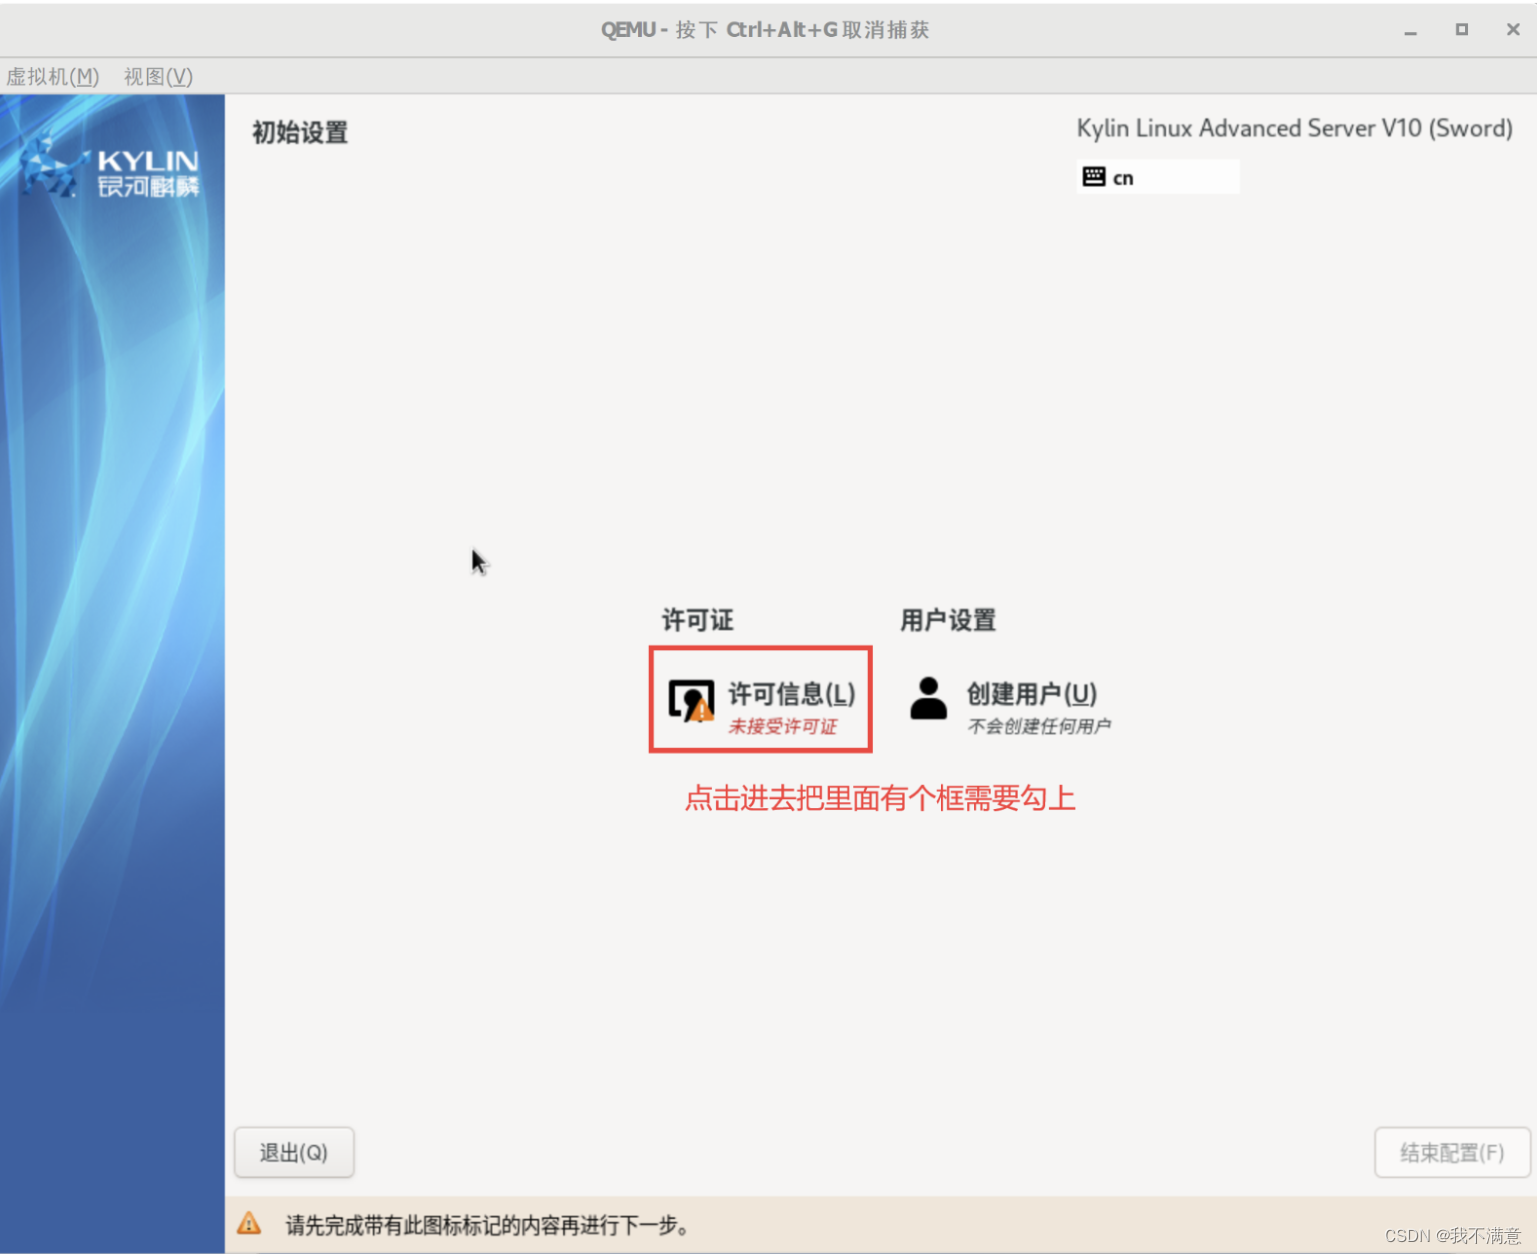The width and height of the screenshot is (1537, 1254).
Task: Click the Kylin Linux Advanced Server V10 title
Action: pyautogui.click(x=1294, y=128)
